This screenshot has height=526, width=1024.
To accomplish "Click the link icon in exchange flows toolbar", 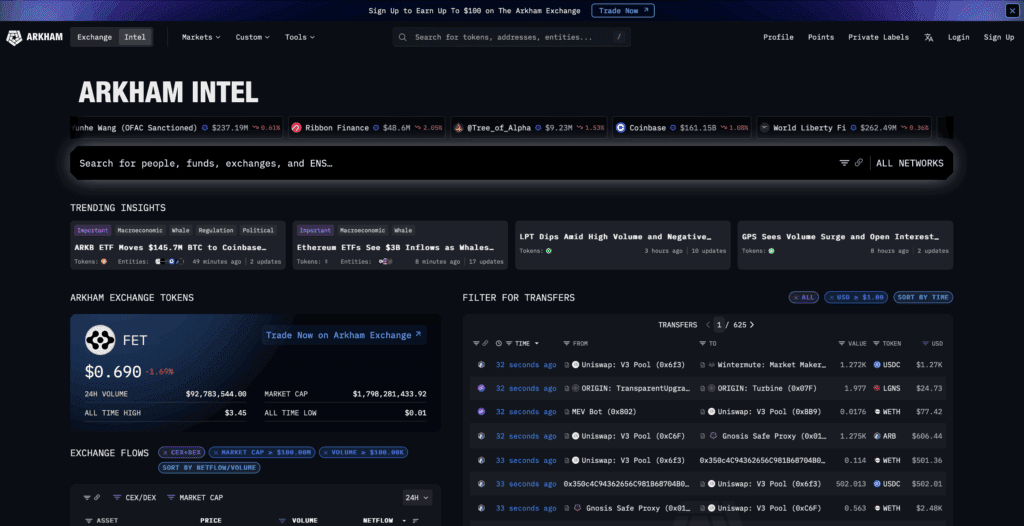I will (x=97, y=498).
